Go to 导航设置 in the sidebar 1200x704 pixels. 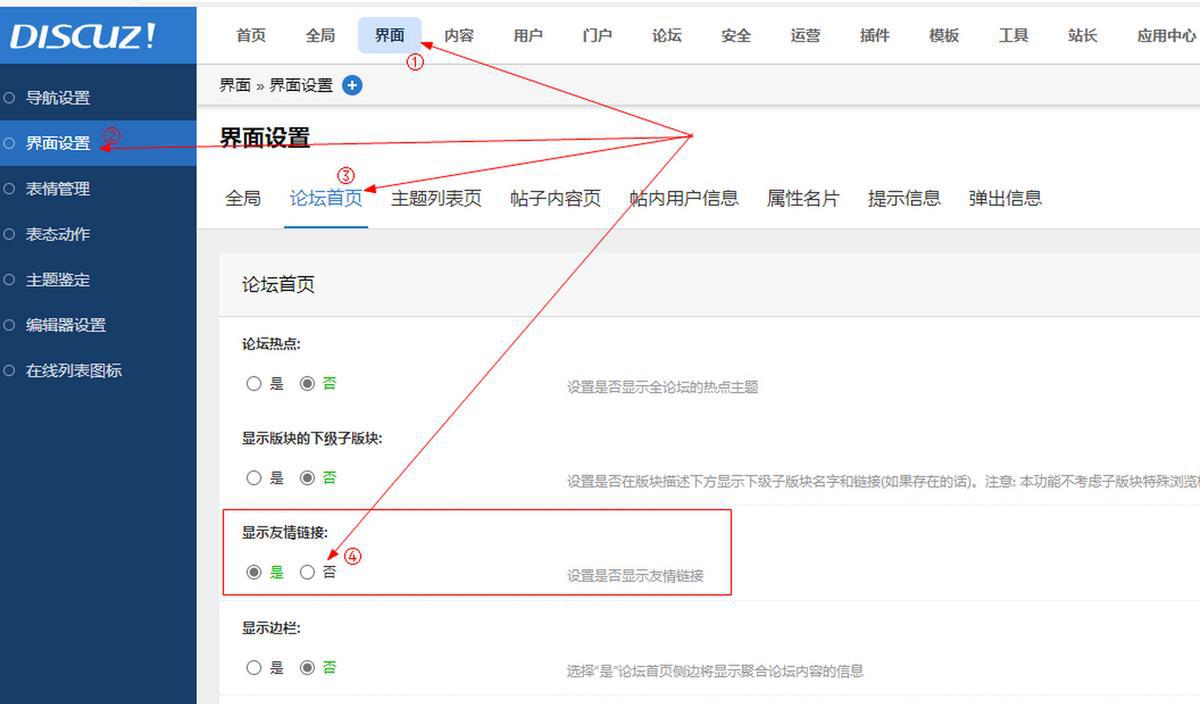coord(98,98)
